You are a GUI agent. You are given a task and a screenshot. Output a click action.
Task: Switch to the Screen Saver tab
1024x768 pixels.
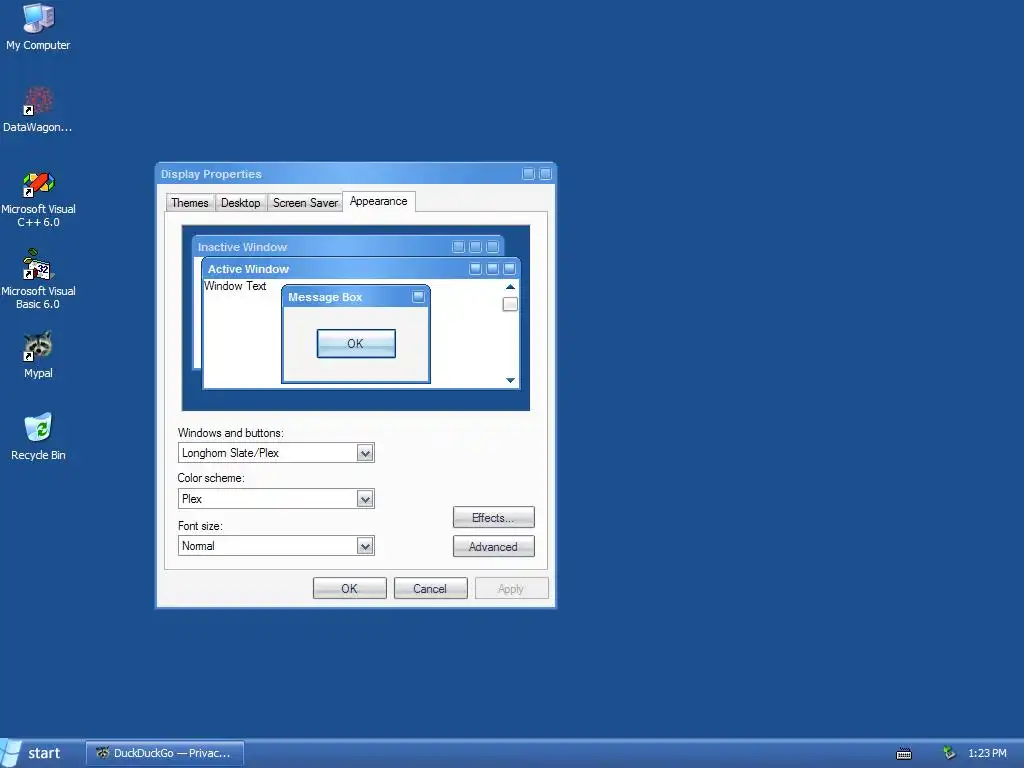305,203
